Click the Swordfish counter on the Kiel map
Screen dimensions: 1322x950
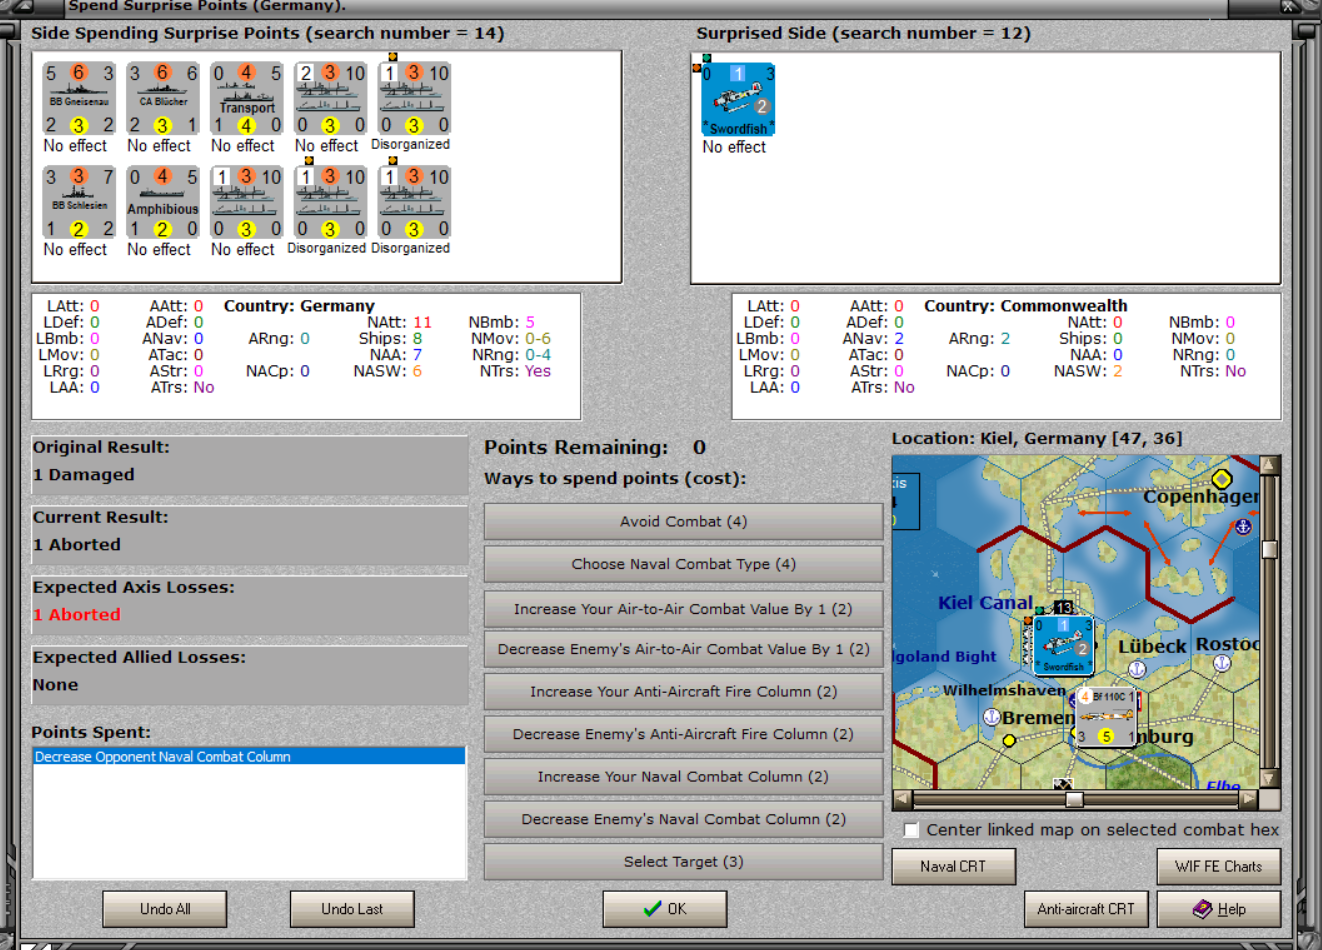click(x=1063, y=646)
